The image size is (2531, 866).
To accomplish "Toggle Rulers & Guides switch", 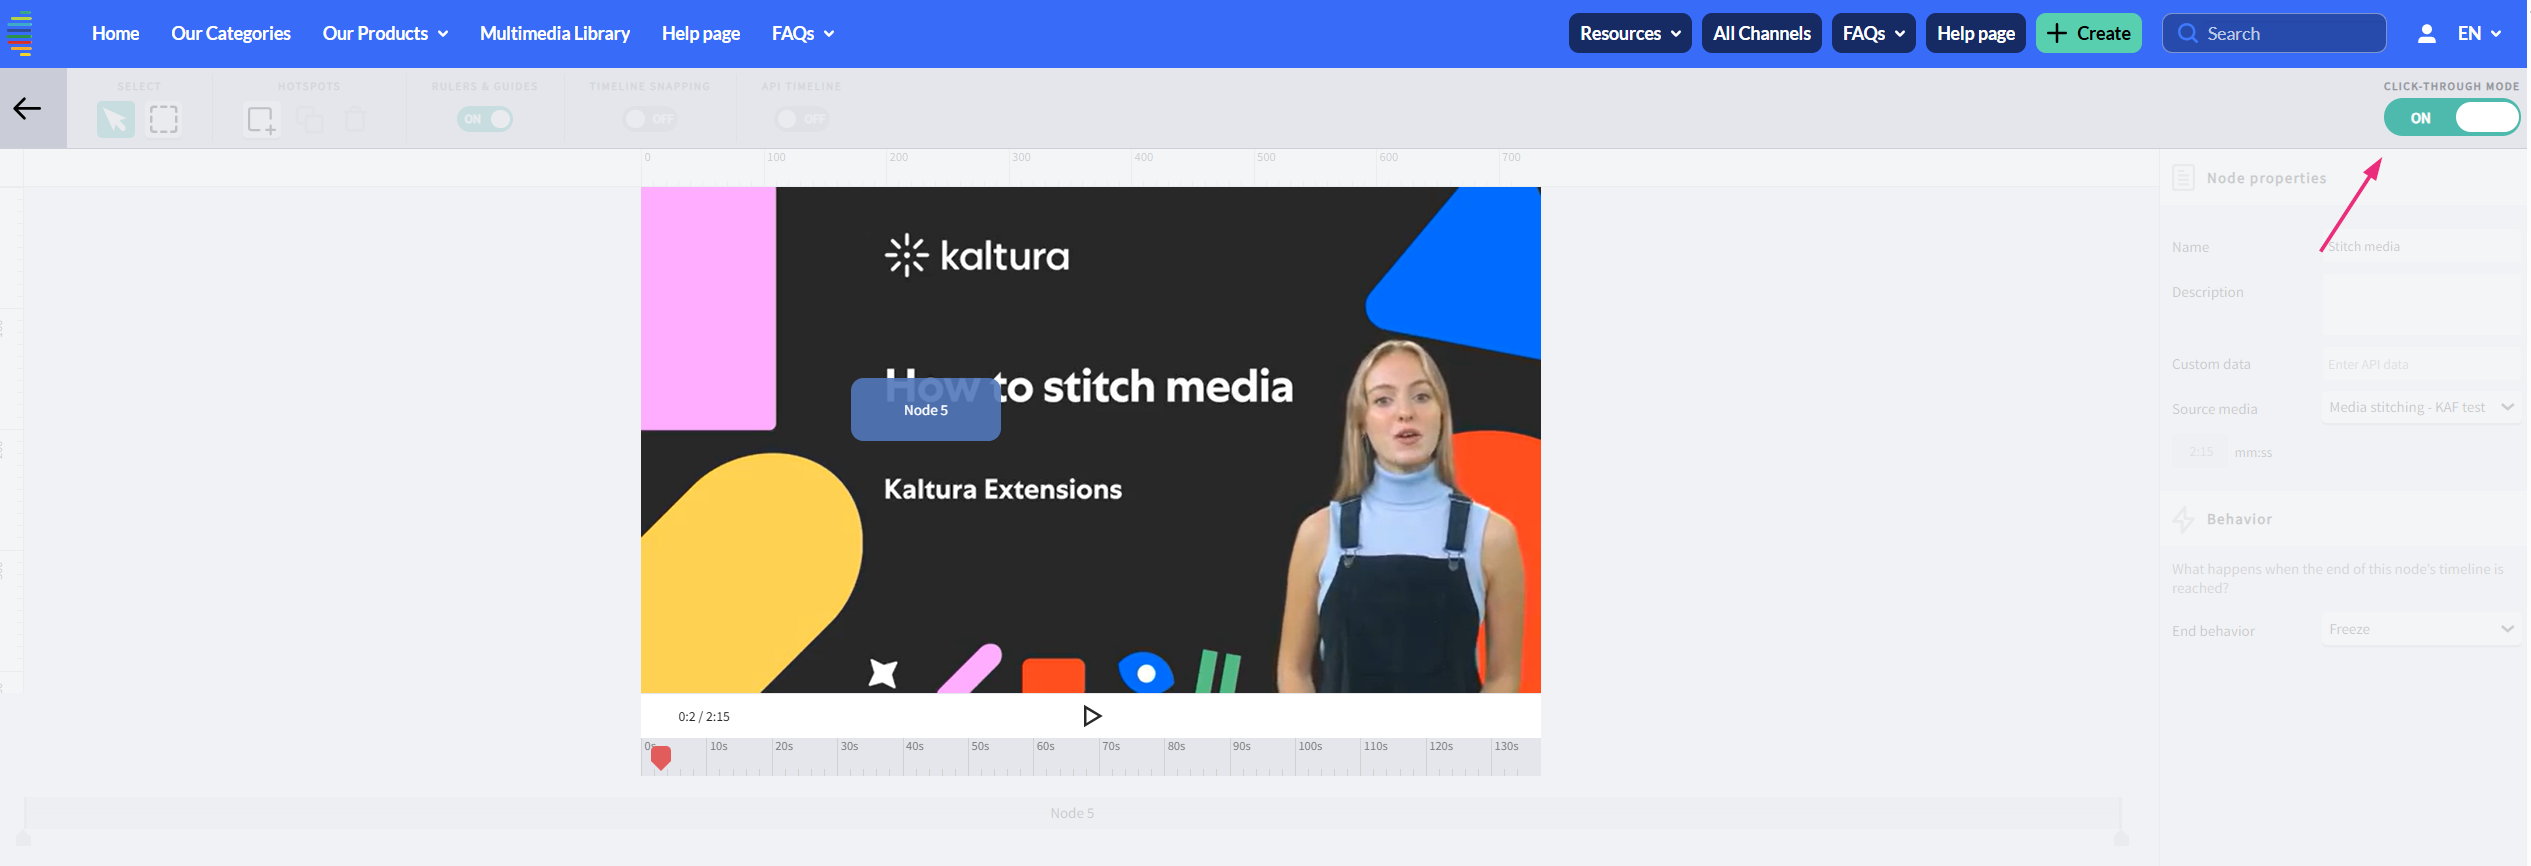I will (x=485, y=119).
